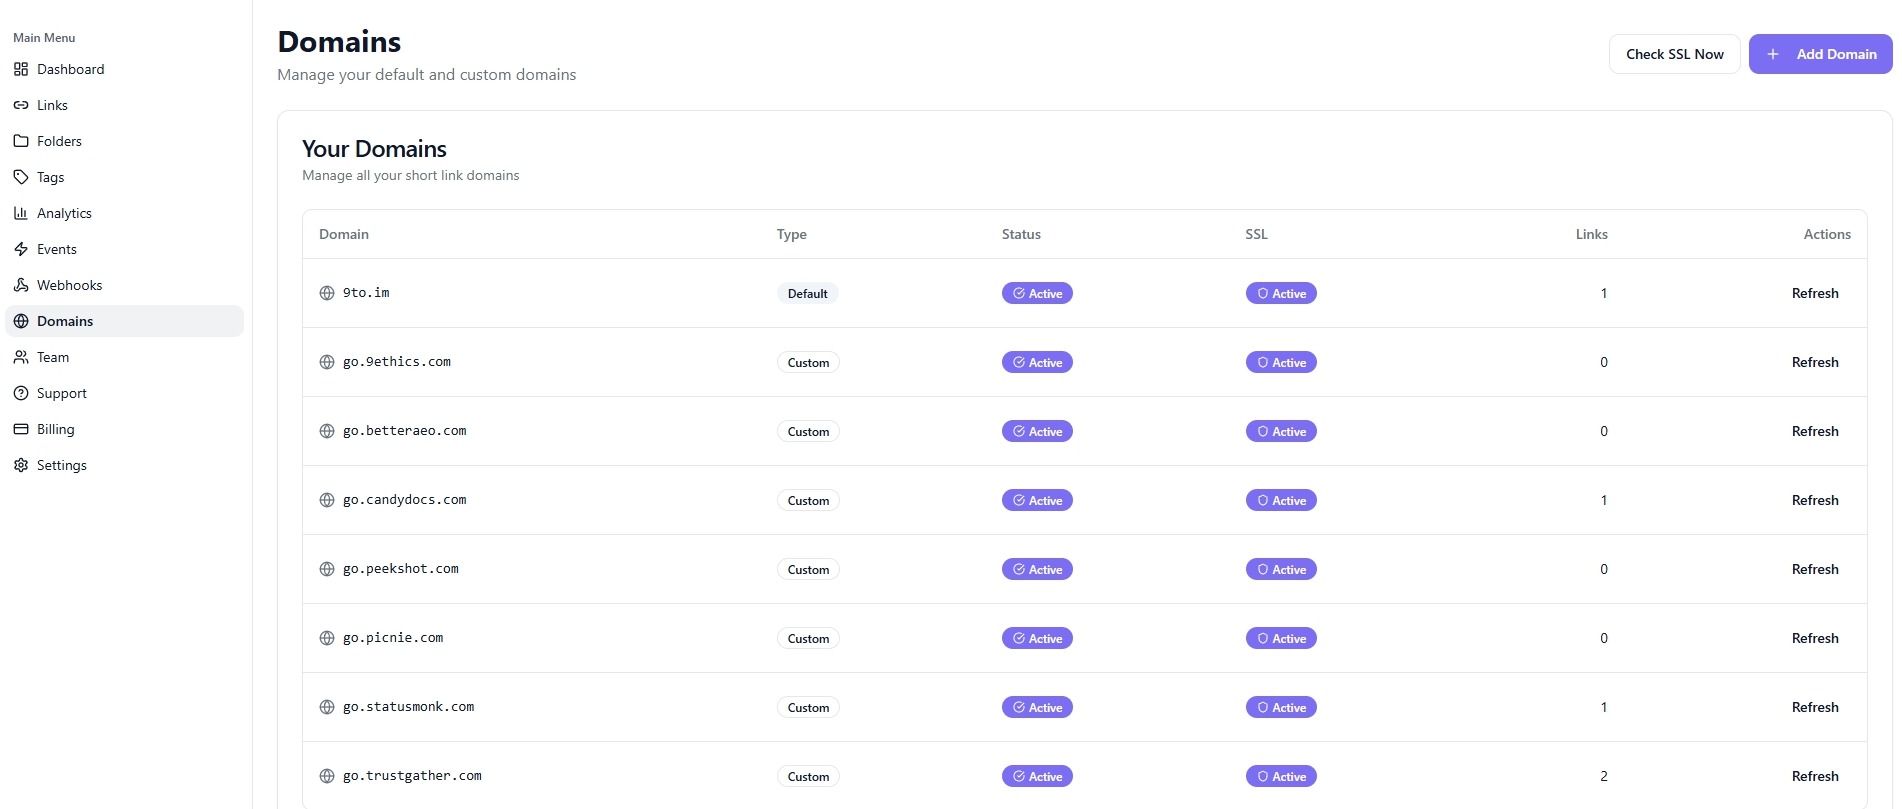
Task: Navigate to Webhooks page
Action: [x=124, y=285]
